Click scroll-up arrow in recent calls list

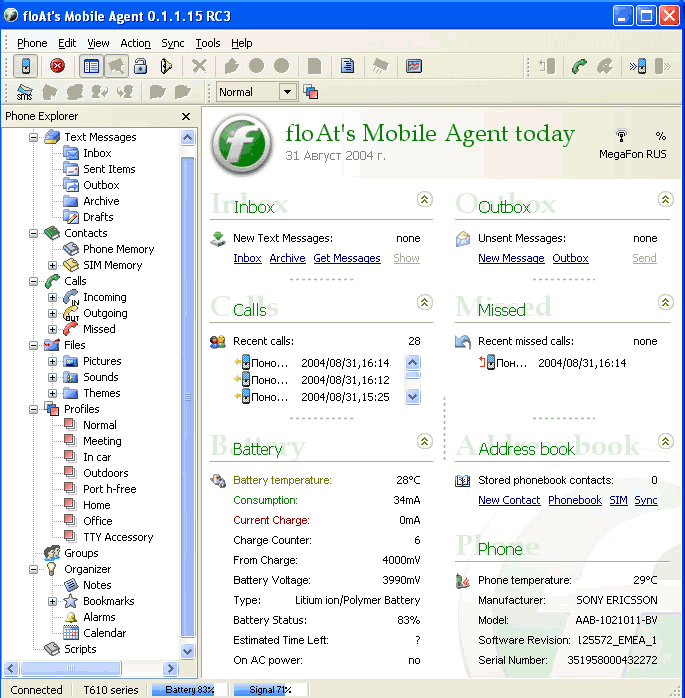tap(413, 362)
